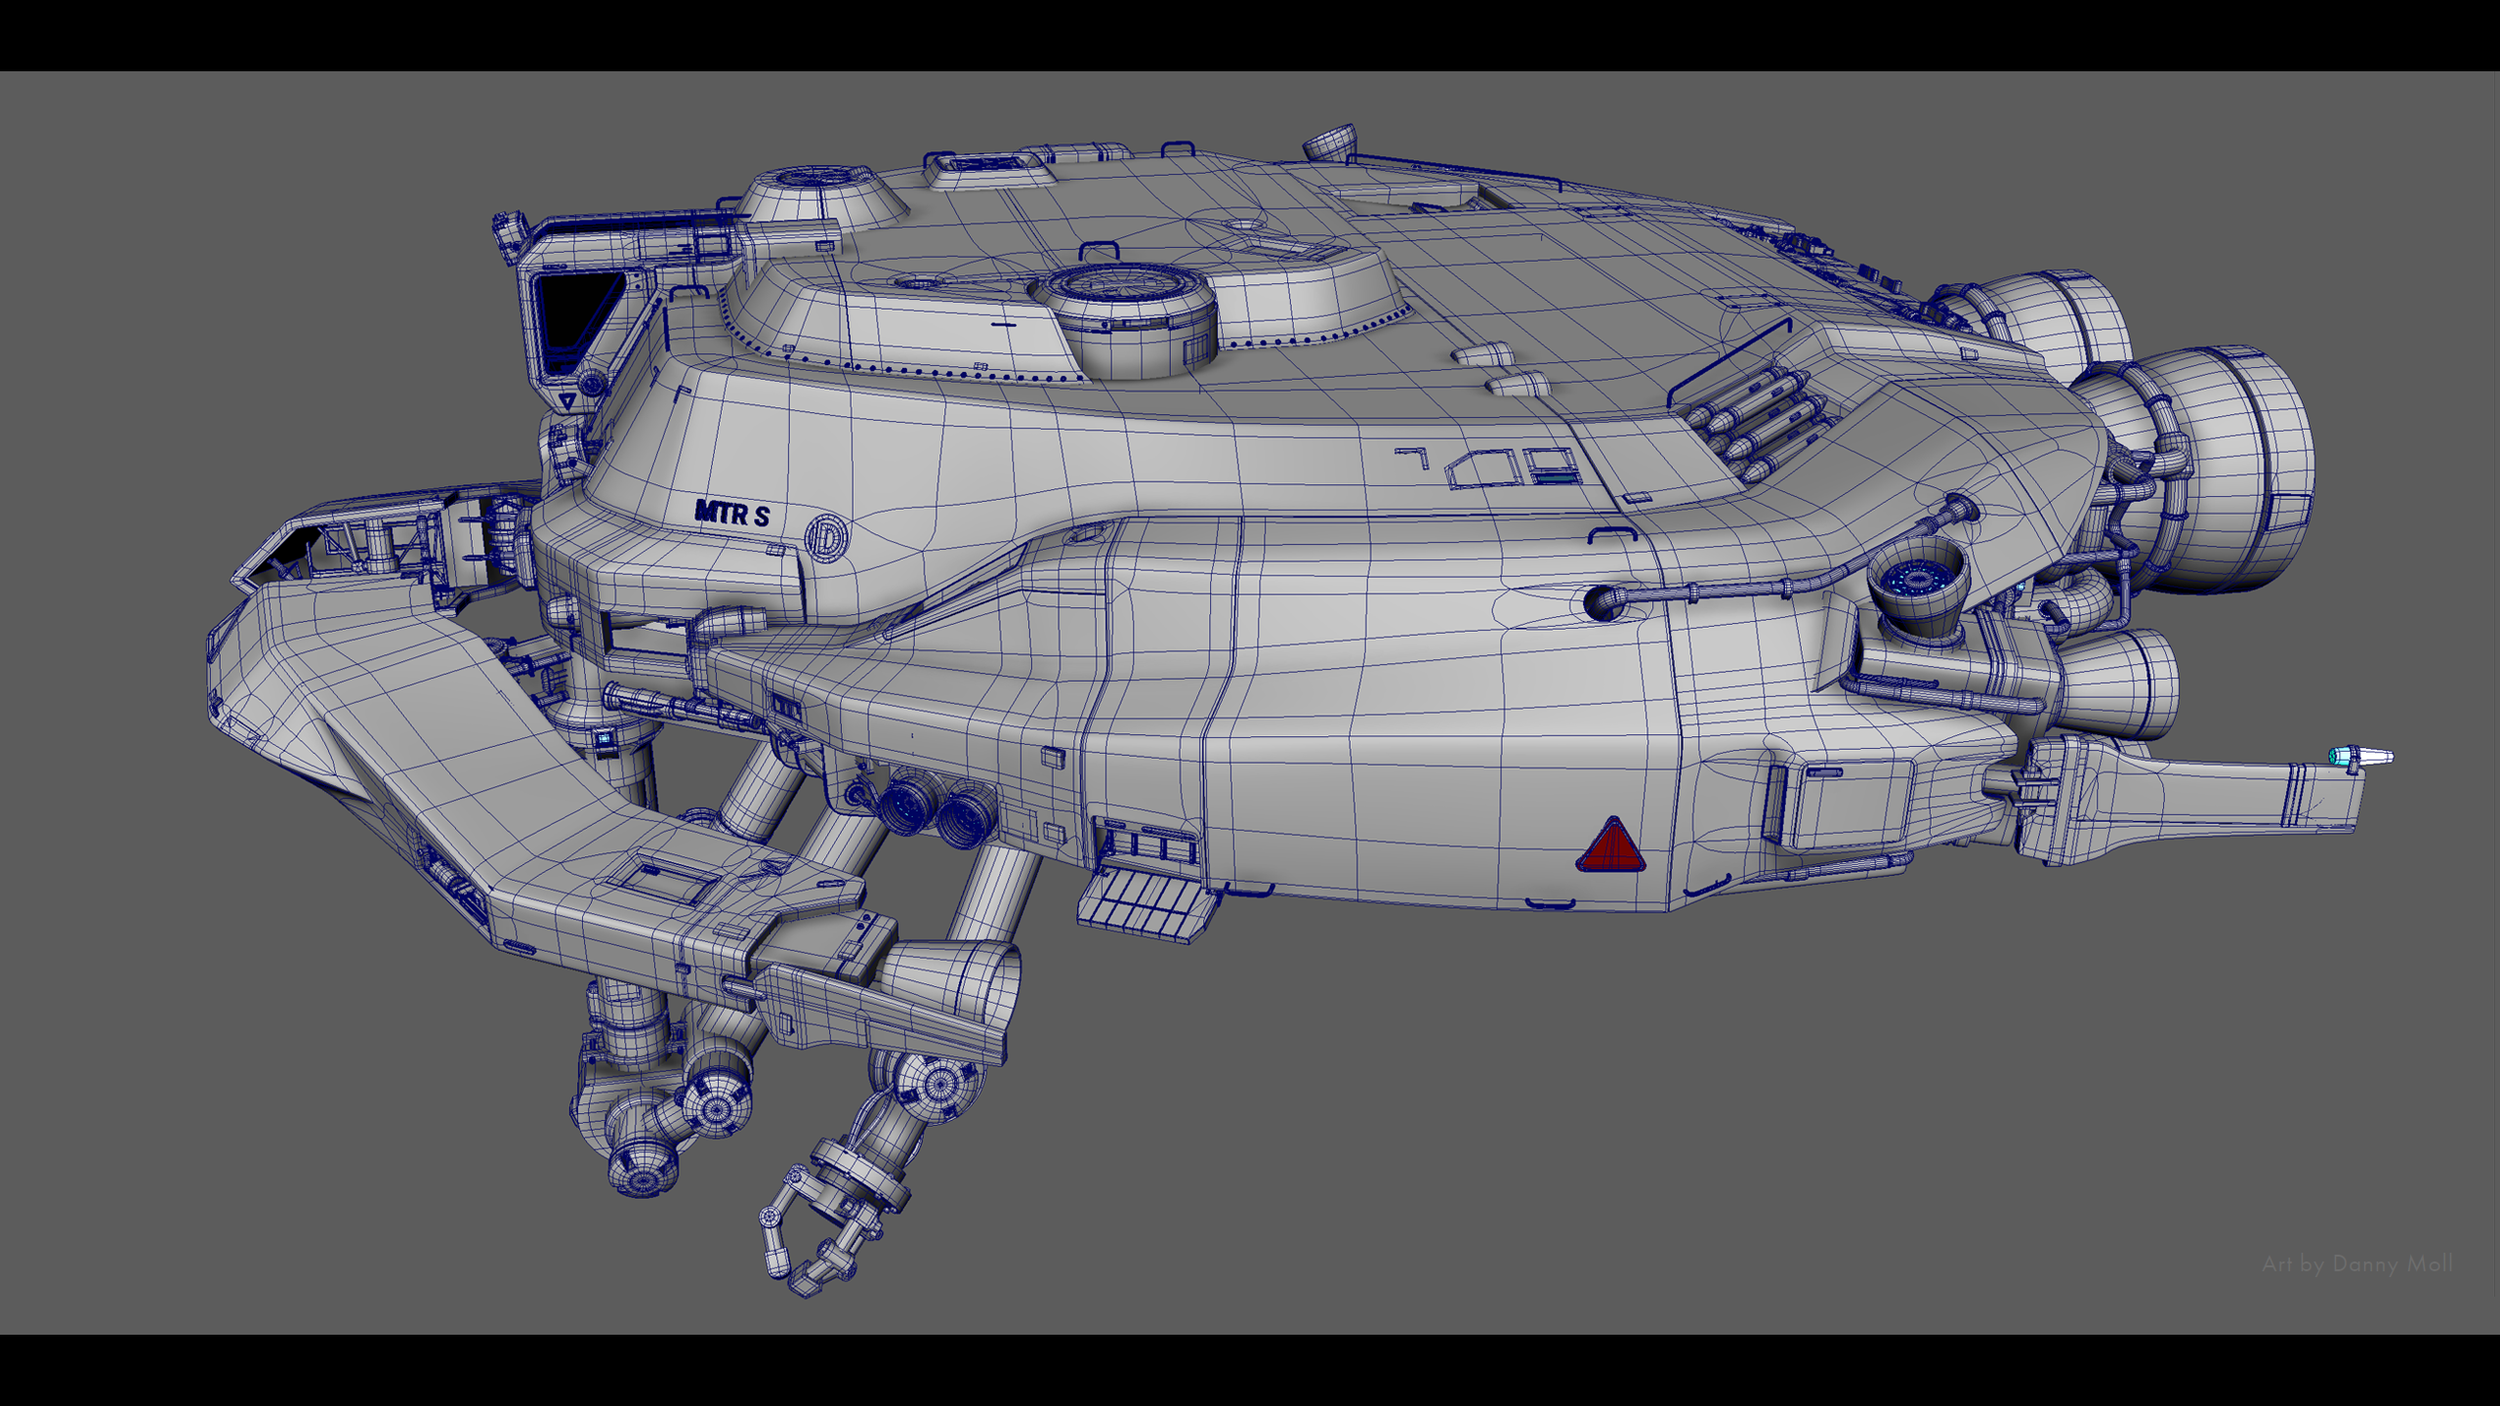Viewport: 2500px width, 1406px height.
Task: Click the small dome on top rear hull
Action: pos(1329,143)
